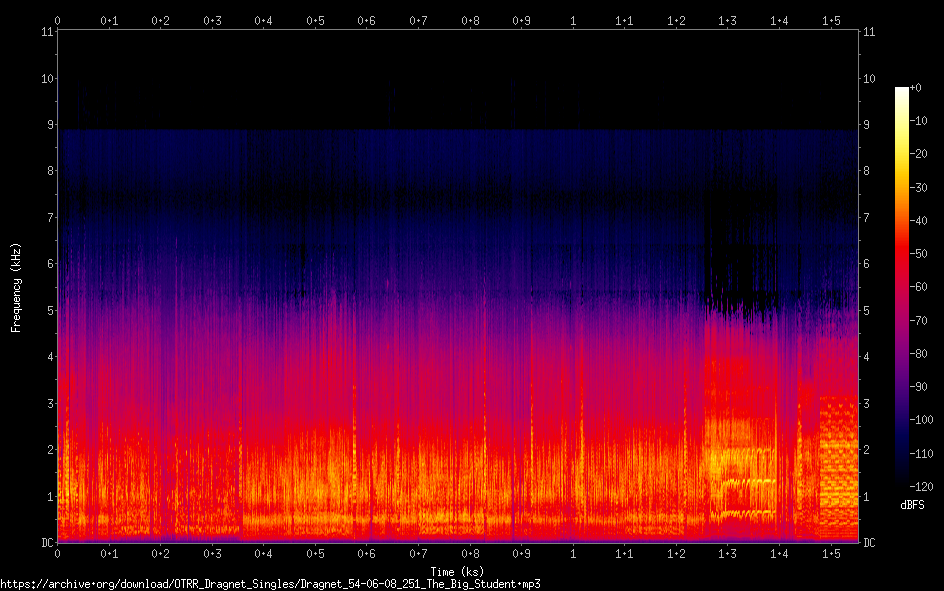Open the archive.org MP3 download URL

pos(270,583)
